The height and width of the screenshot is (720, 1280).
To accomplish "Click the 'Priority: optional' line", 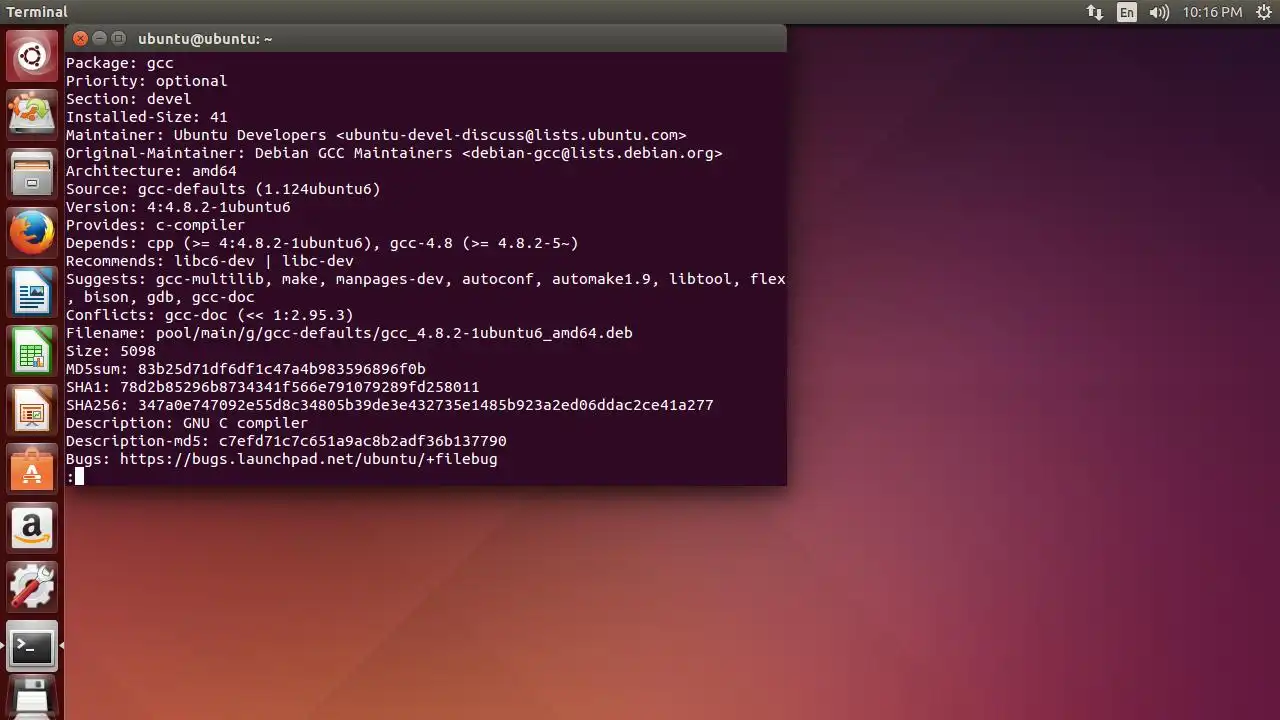I will click(147, 81).
